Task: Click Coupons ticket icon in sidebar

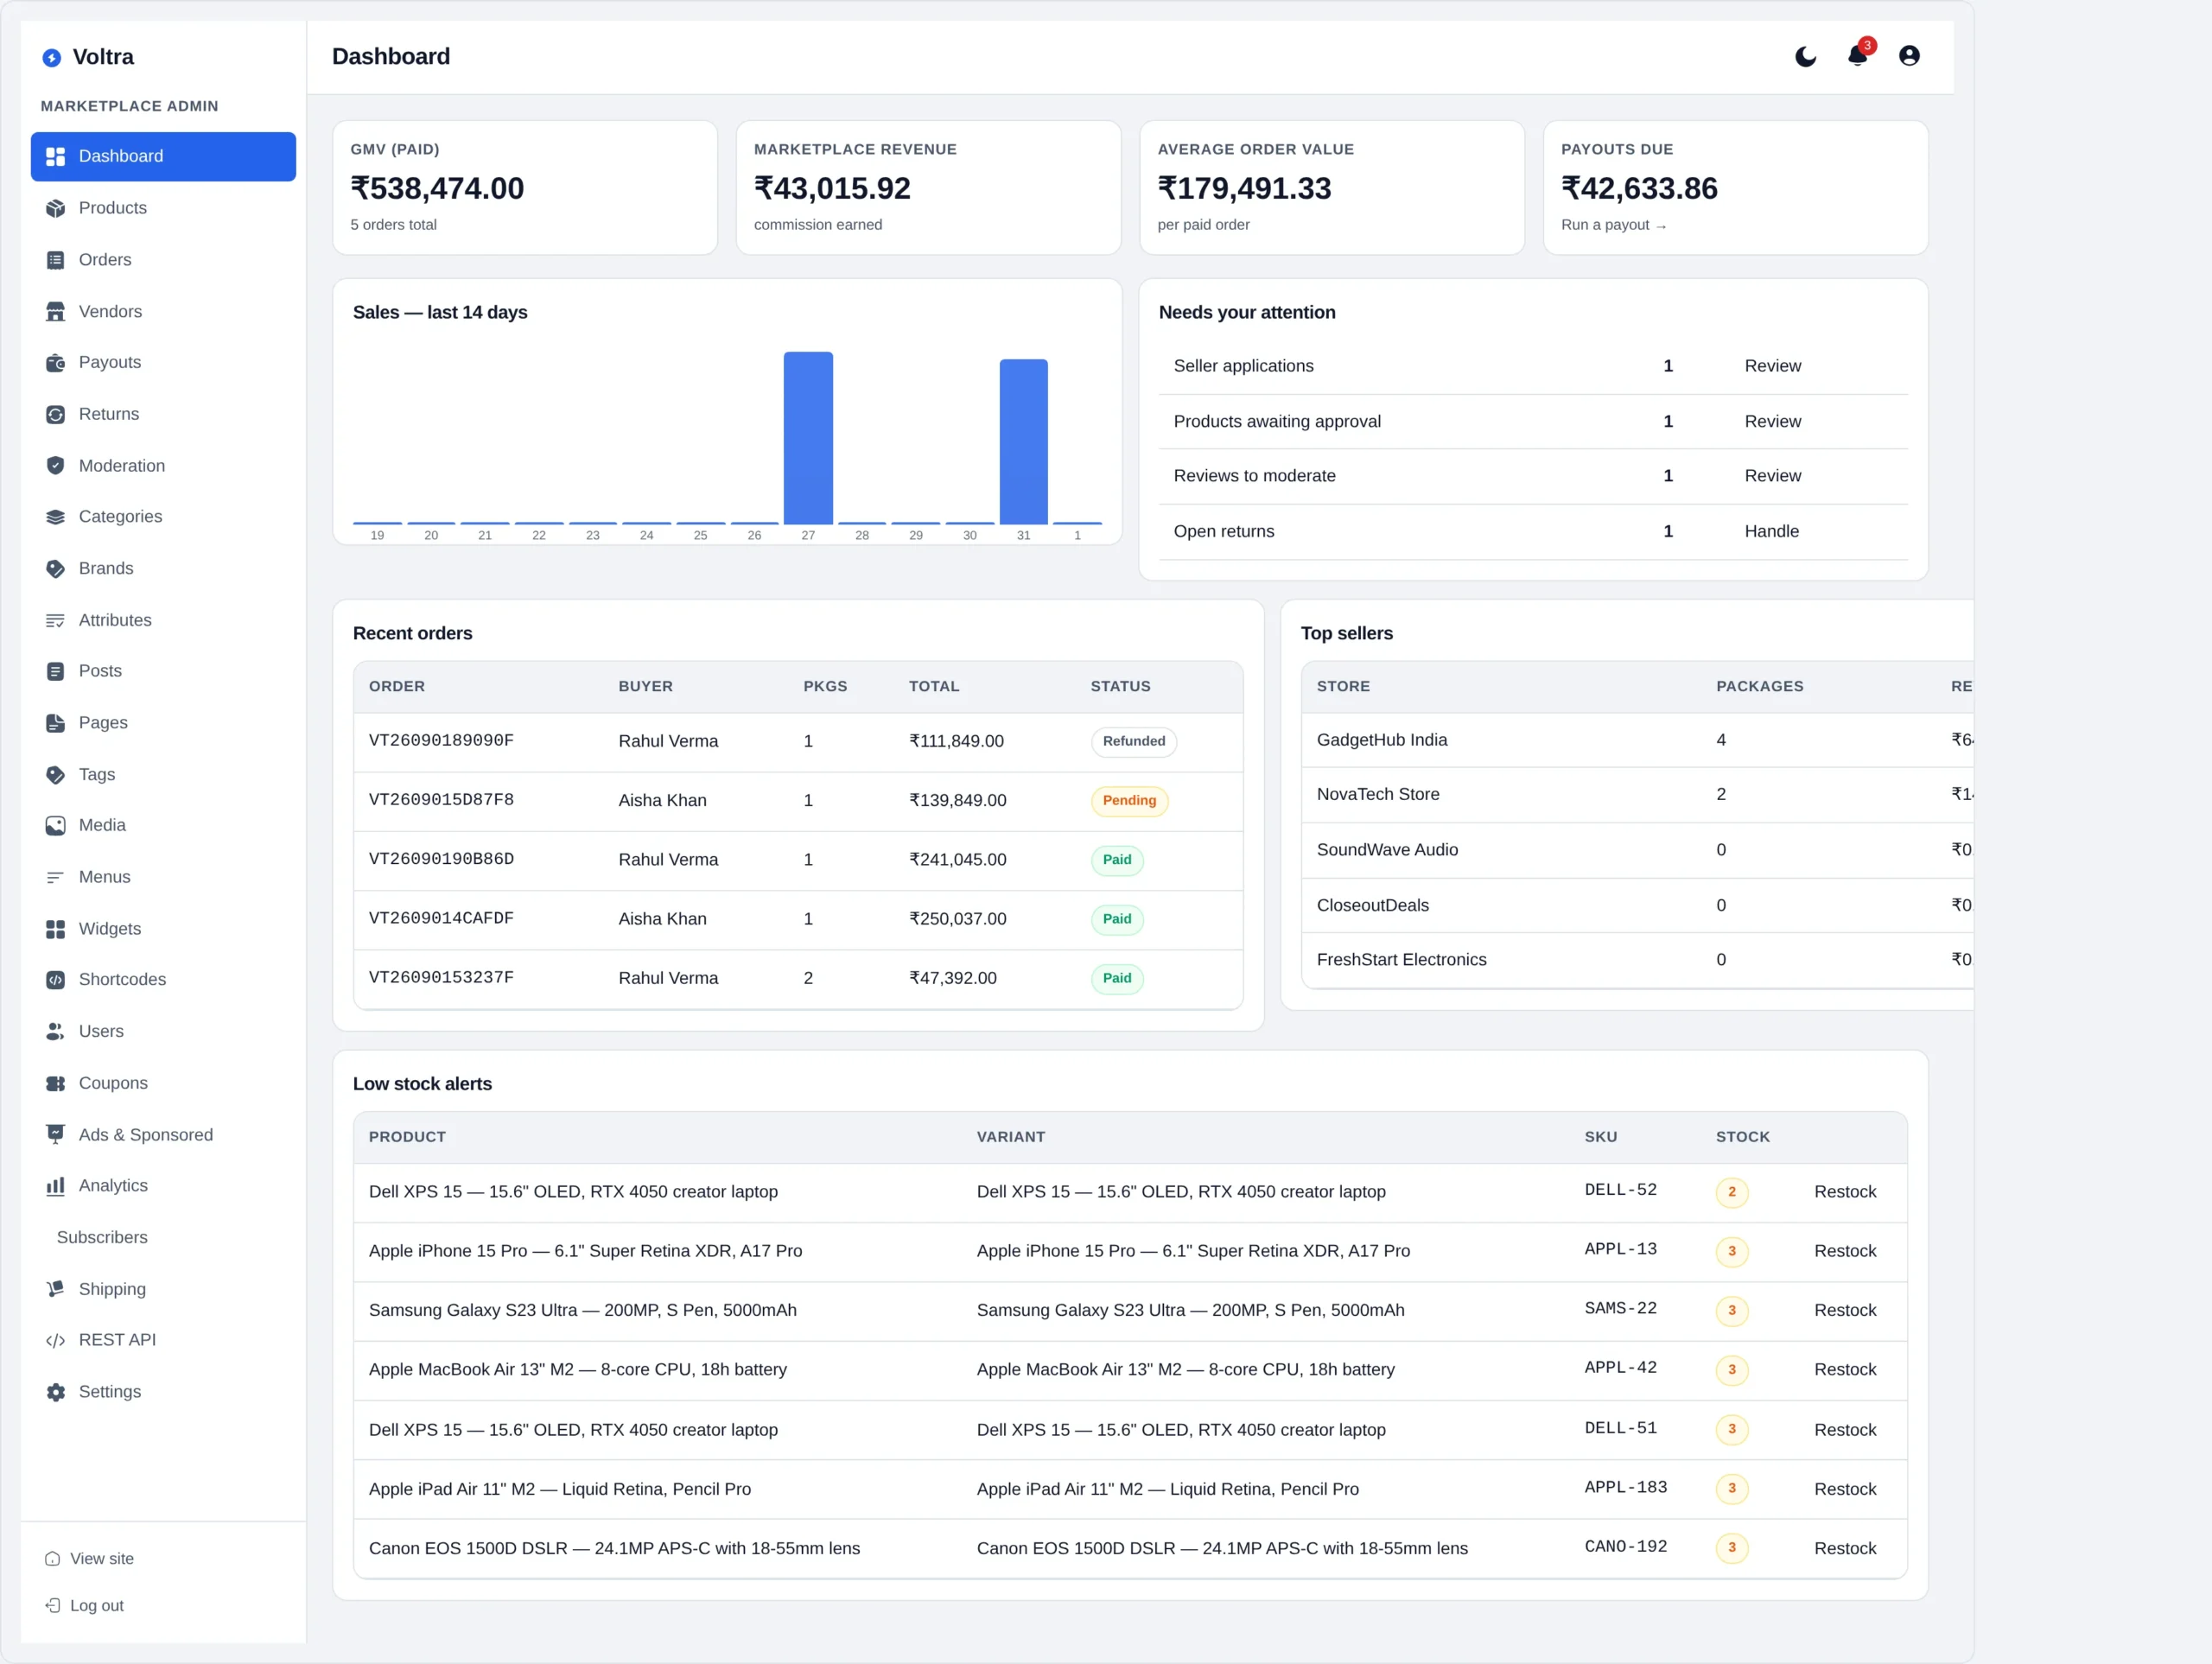Action: pyautogui.click(x=56, y=1084)
